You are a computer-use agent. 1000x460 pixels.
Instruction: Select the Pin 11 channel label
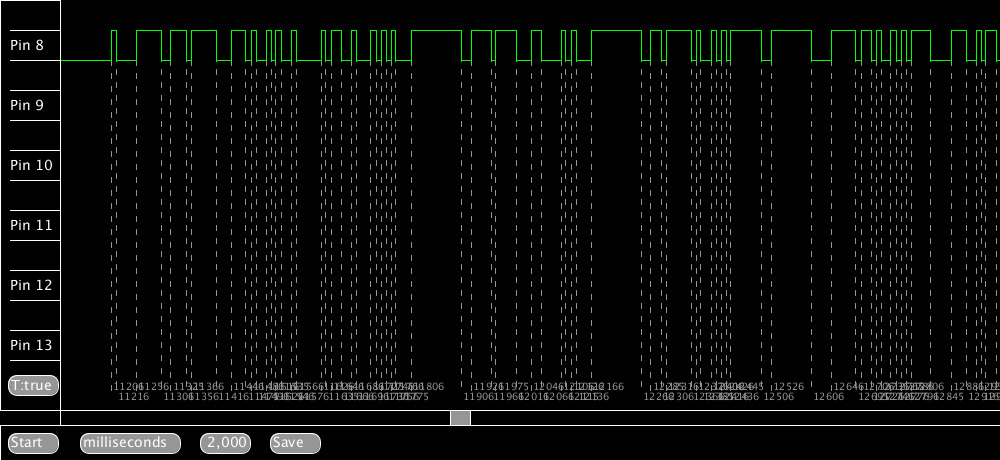pos(31,225)
